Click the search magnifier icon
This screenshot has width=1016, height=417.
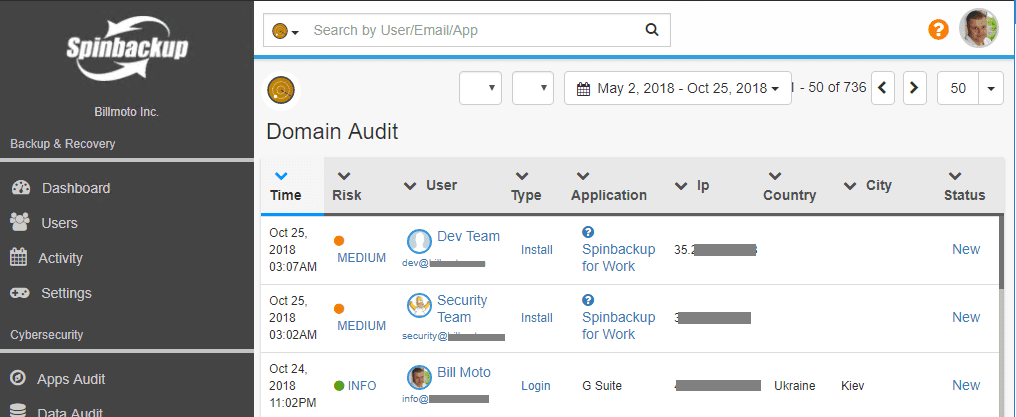[x=652, y=30]
